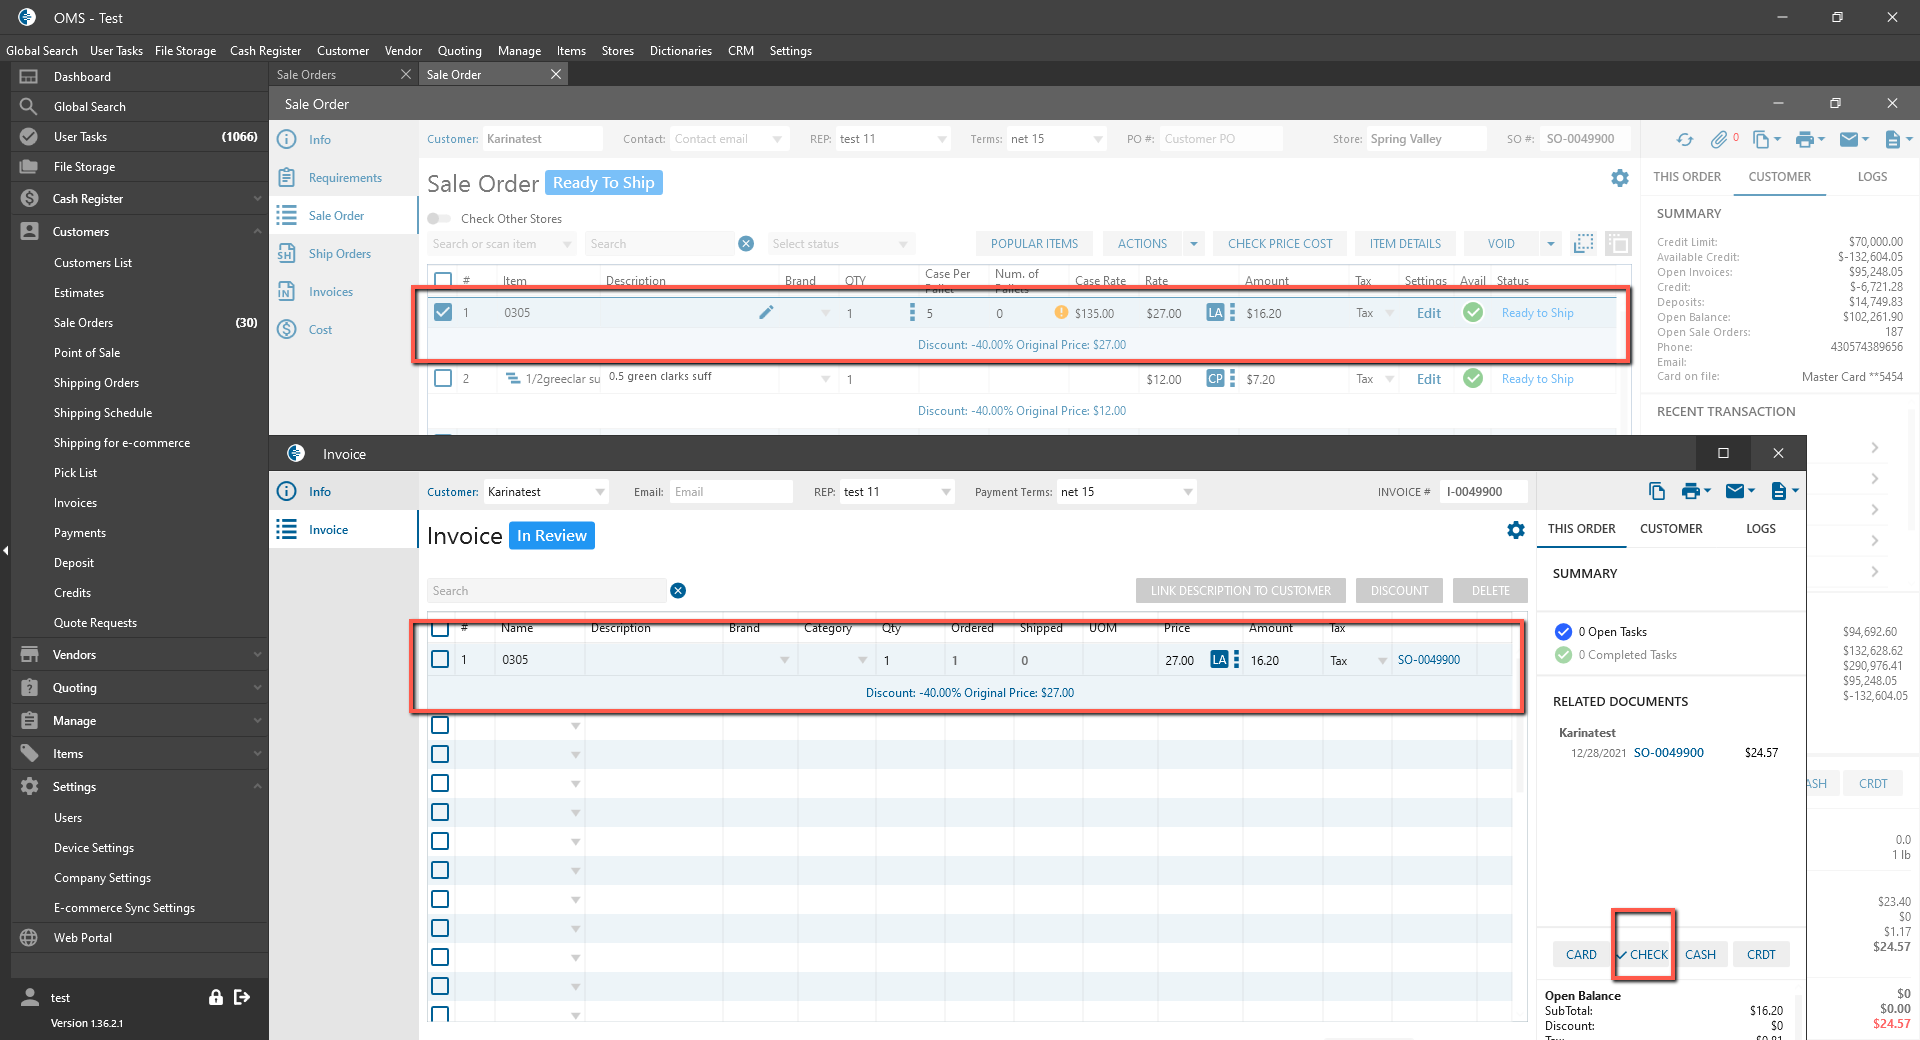Image resolution: width=1920 pixels, height=1040 pixels.
Task: Open the Invoice Payment Terms dropdown
Action: pos(1188,492)
